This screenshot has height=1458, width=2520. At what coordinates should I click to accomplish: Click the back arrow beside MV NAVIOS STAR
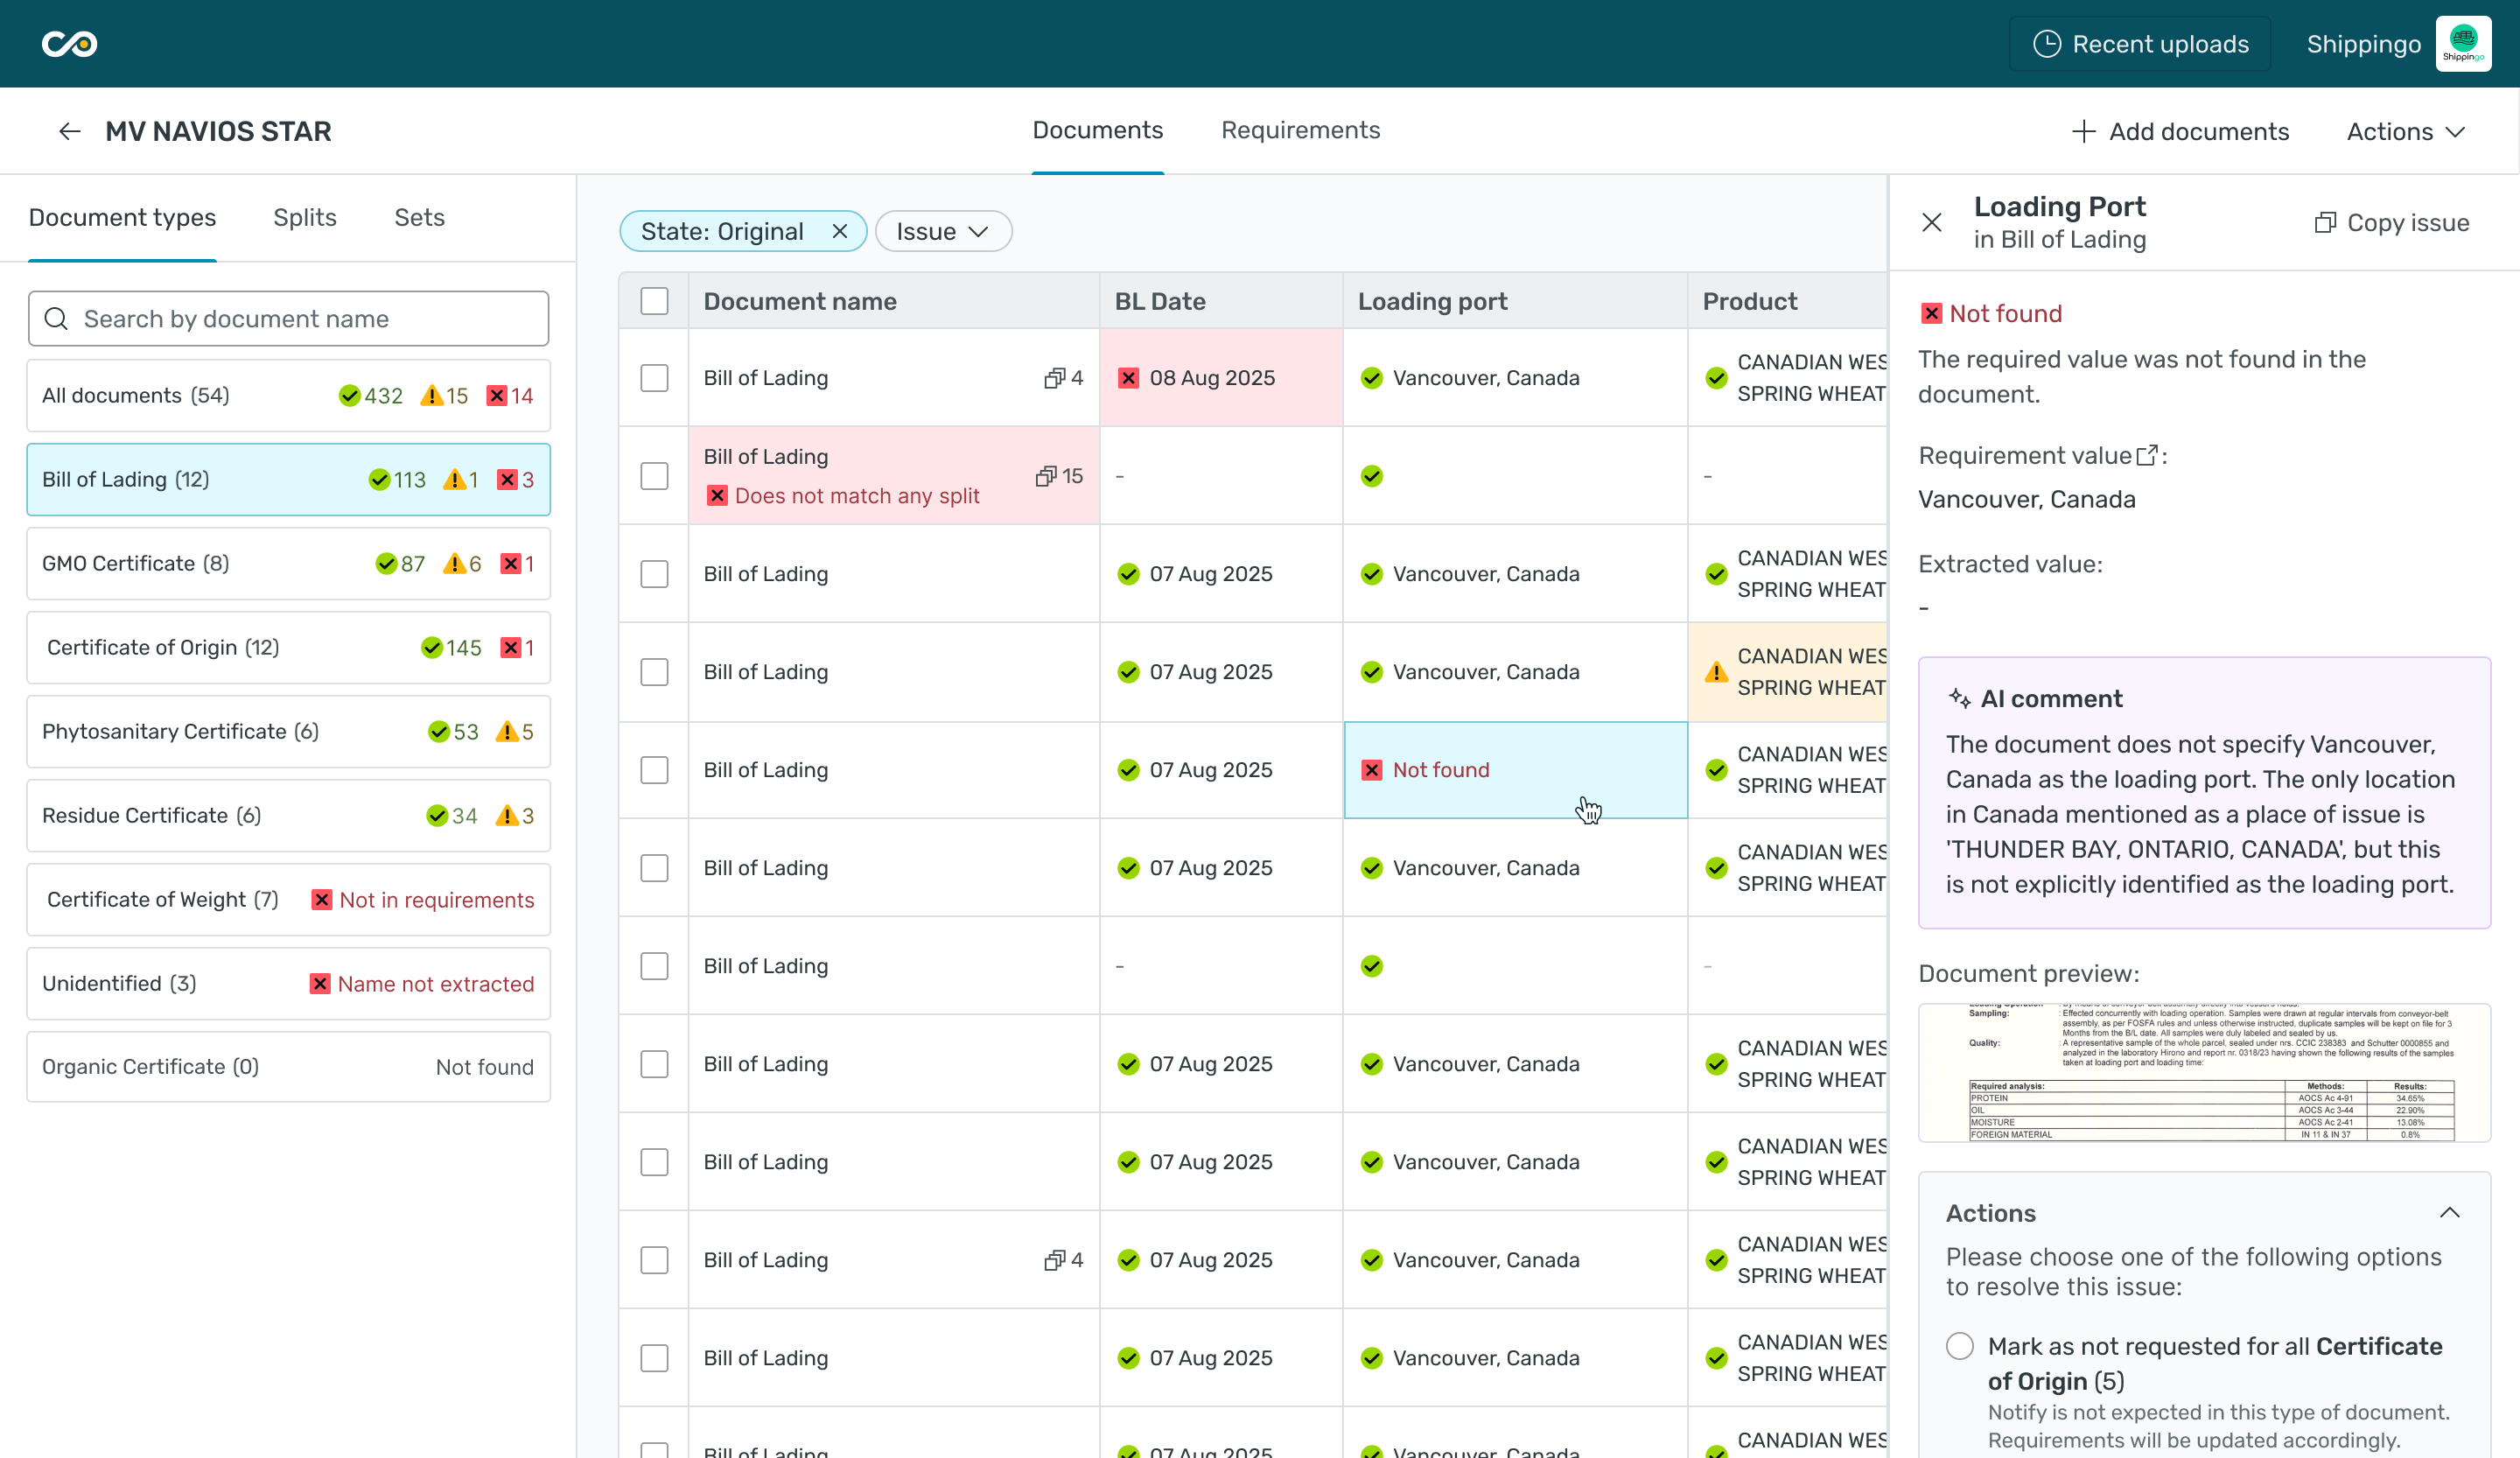coord(69,131)
